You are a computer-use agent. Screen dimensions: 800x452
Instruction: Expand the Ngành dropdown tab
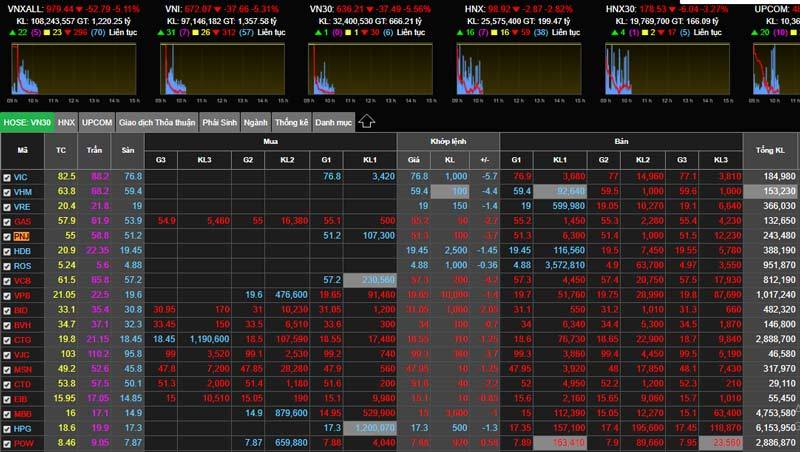[x=254, y=122]
